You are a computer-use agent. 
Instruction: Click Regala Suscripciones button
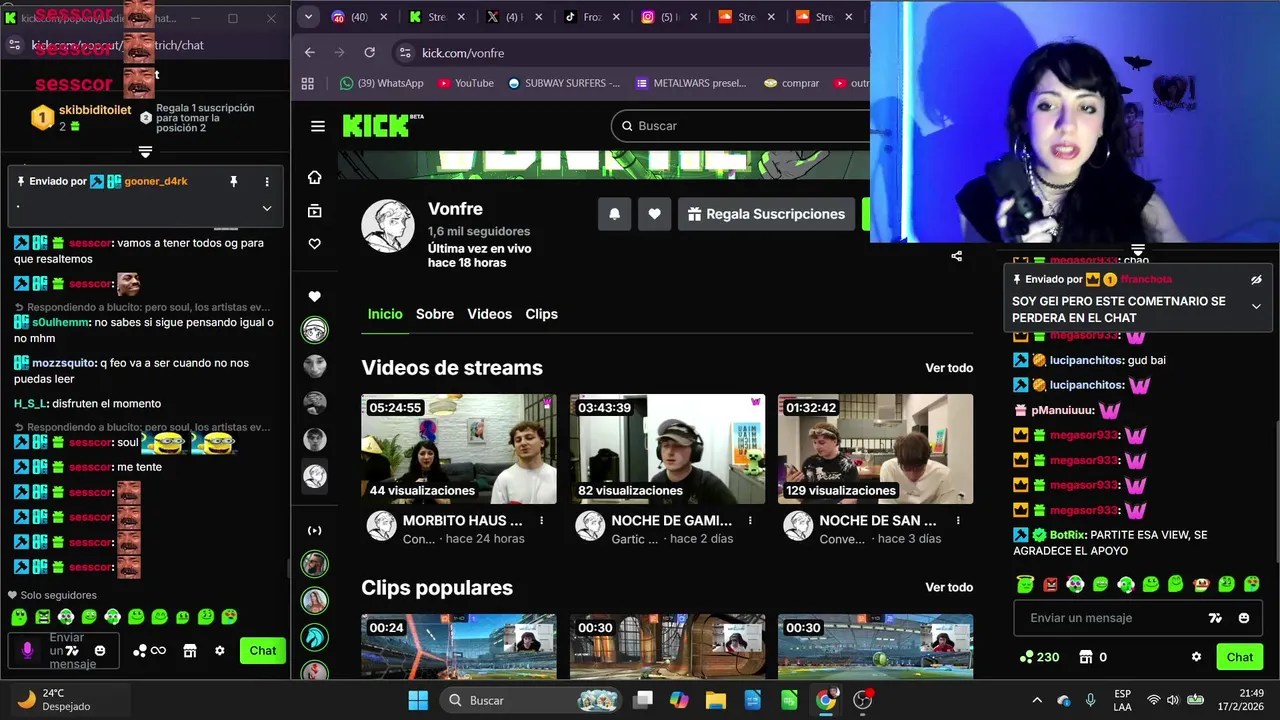(766, 214)
